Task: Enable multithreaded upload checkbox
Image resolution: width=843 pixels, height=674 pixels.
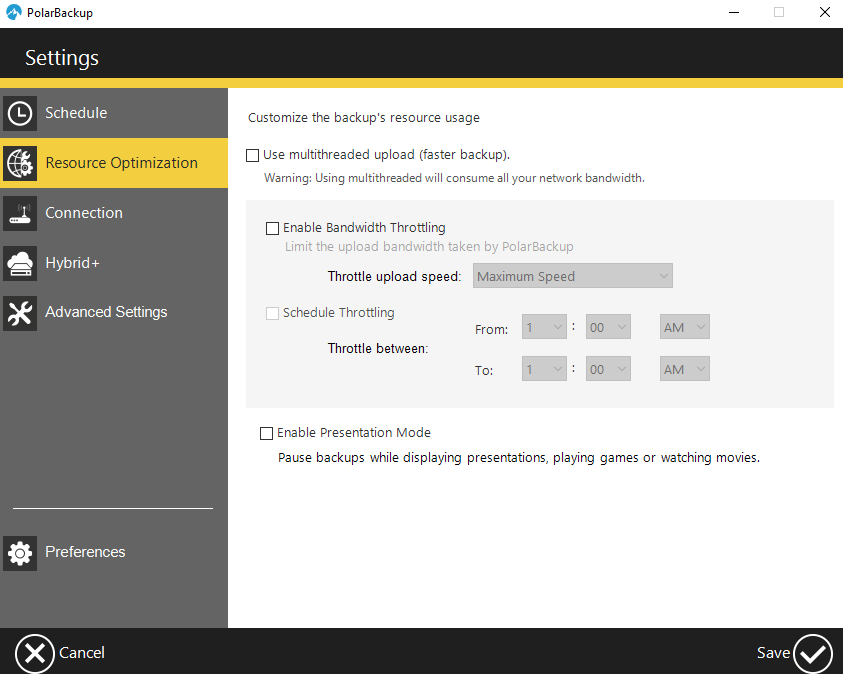Action: [252, 155]
